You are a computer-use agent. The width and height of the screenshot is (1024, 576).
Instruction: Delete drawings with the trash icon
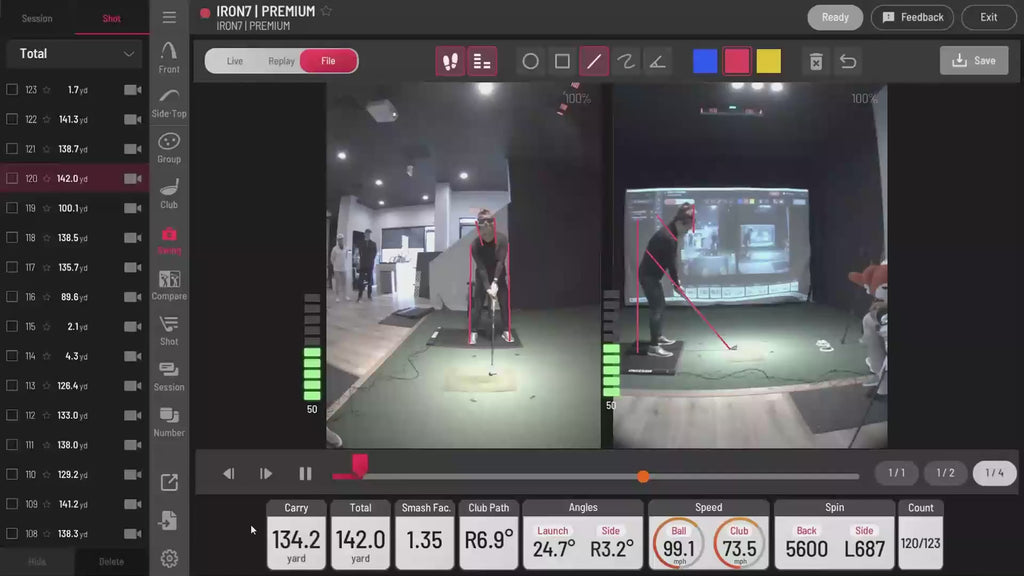coord(816,61)
